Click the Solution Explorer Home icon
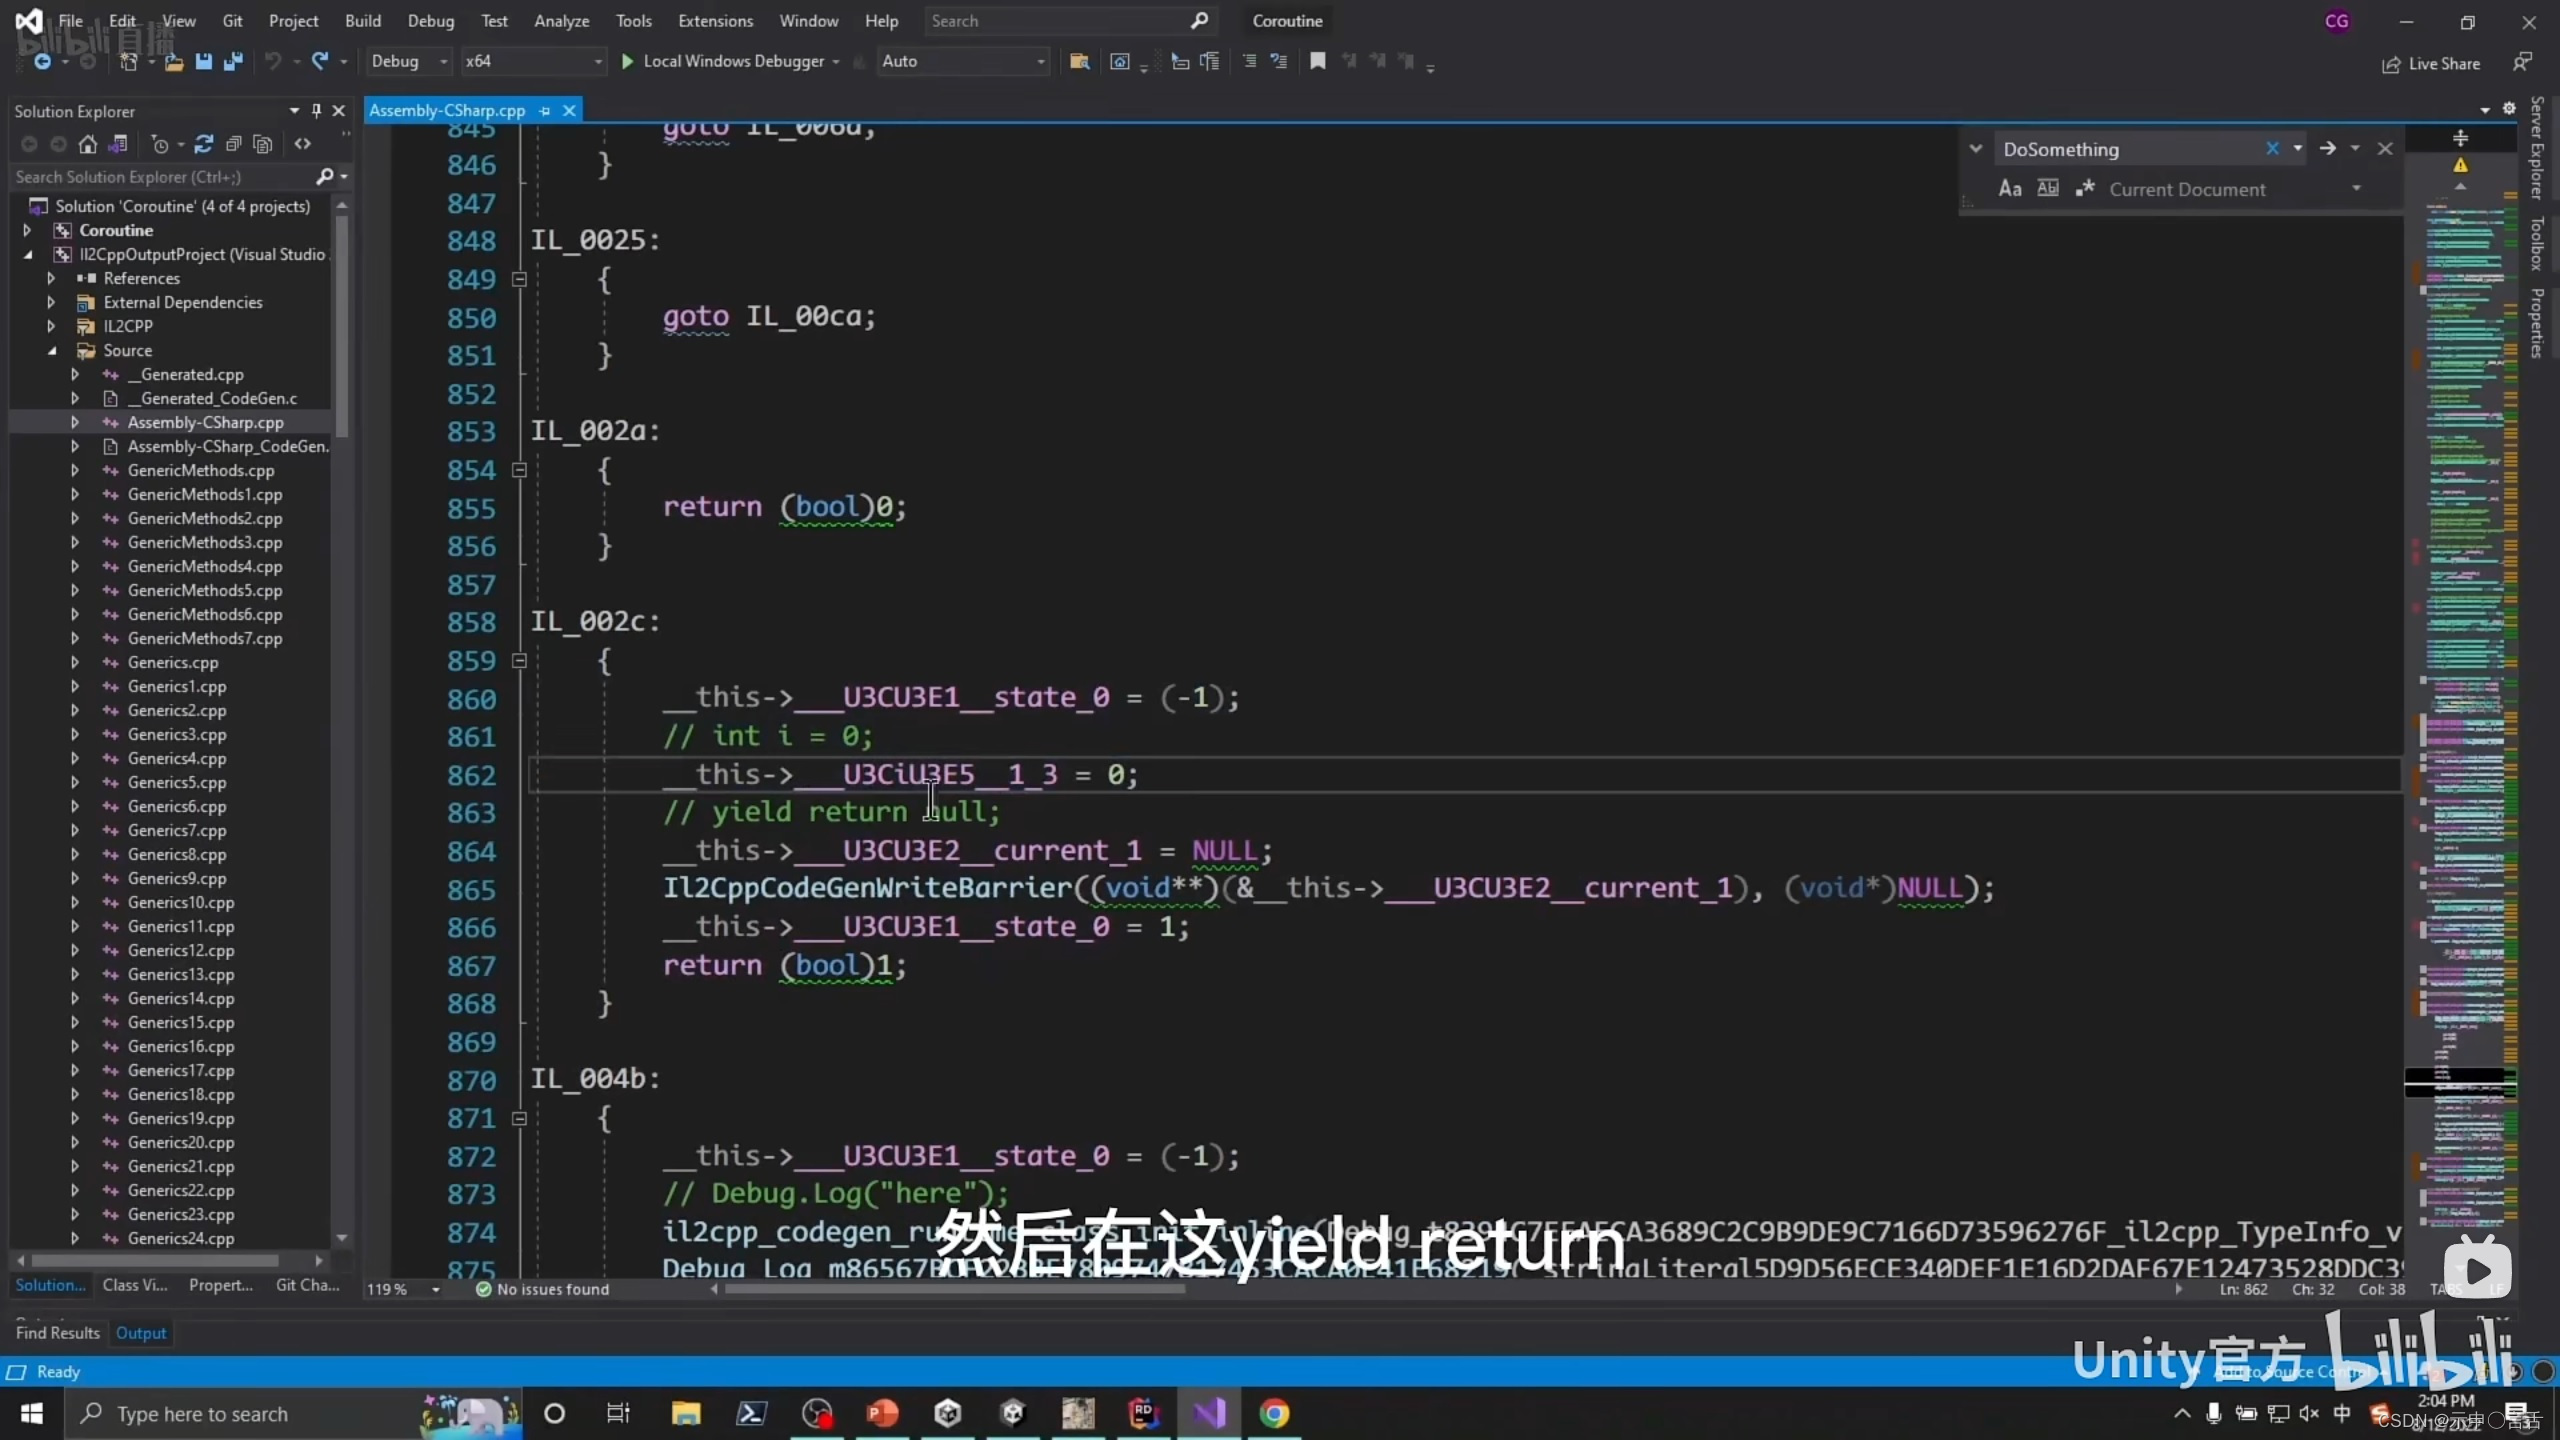 click(88, 144)
